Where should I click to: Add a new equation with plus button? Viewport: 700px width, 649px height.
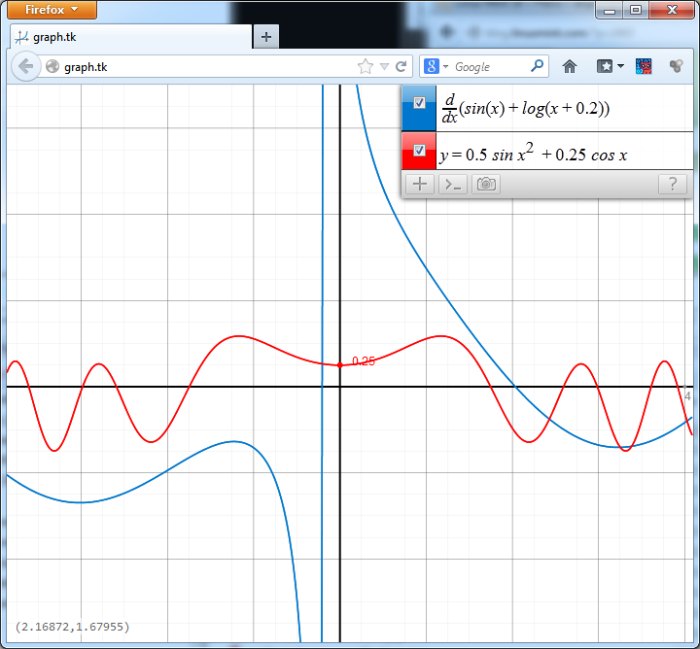click(420, 184)
